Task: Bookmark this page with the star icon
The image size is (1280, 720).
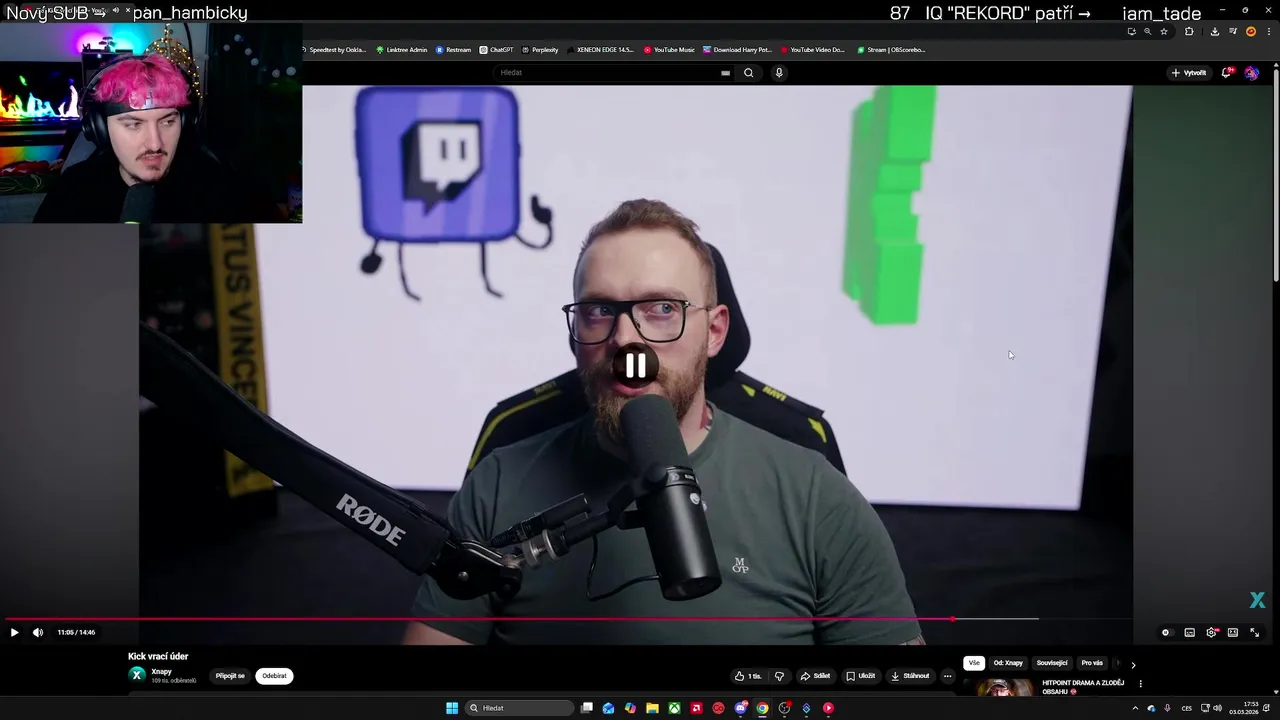Action: 1164,31
